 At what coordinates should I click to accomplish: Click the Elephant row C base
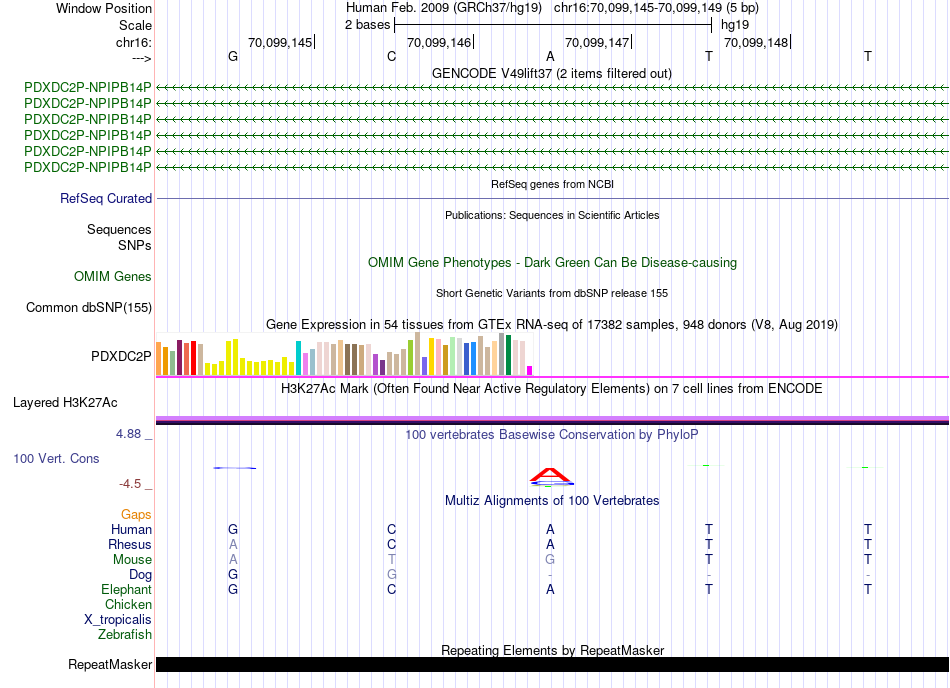point(391,589)
